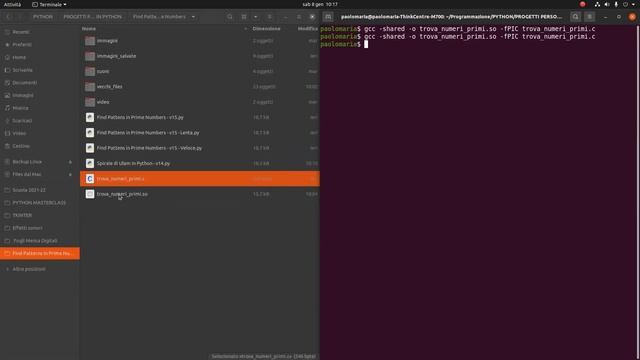Select the trova_numeri_primi.c file
This screenshot has width=640, height=360.
[x=200, y=179]
